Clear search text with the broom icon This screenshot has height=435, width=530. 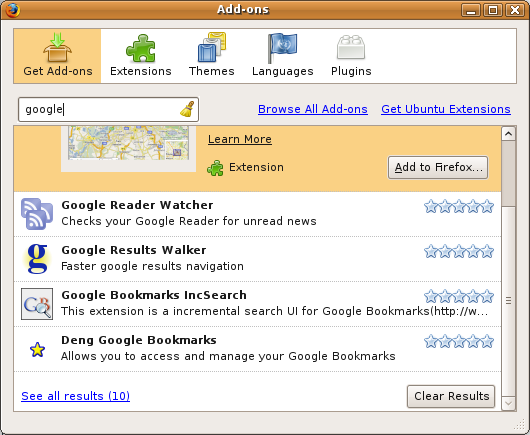click(187, 109)
